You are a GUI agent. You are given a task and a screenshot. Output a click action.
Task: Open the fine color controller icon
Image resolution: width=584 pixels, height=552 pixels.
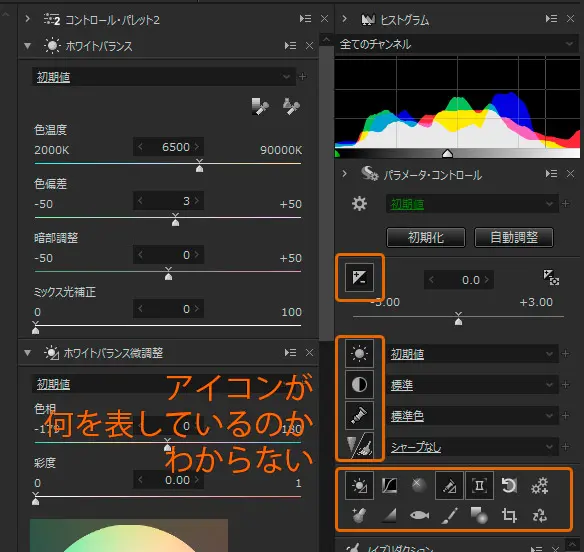point(449,485)
